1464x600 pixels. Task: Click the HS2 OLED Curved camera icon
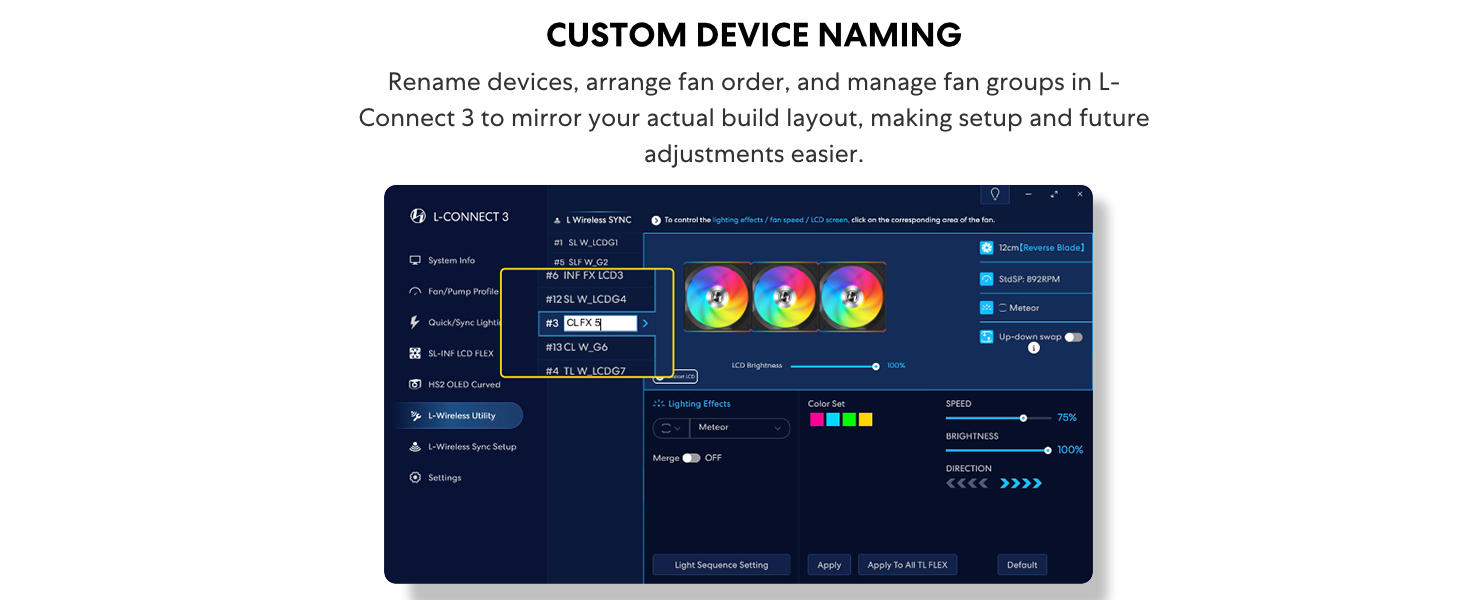(x=415, y=384)
